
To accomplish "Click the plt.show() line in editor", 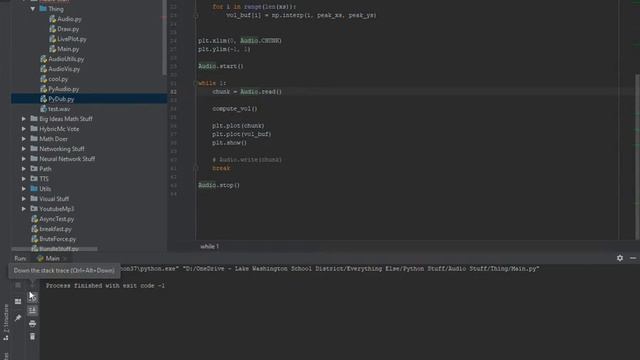I will coord(229,142).
